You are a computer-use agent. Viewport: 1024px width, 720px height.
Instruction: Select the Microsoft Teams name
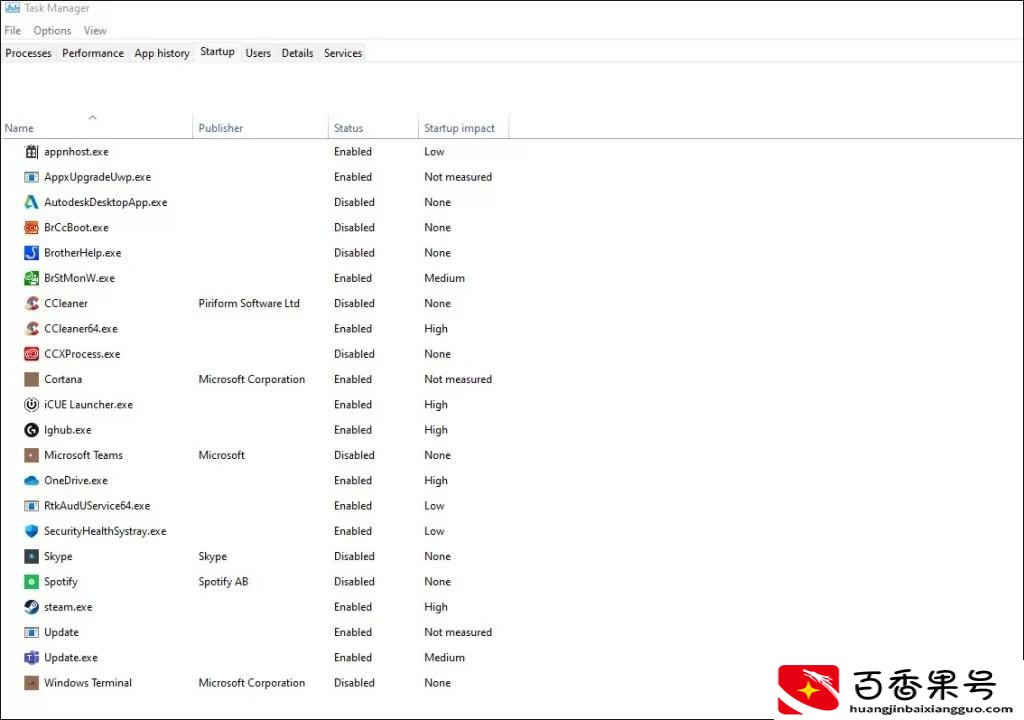click(x=83, y=455)
